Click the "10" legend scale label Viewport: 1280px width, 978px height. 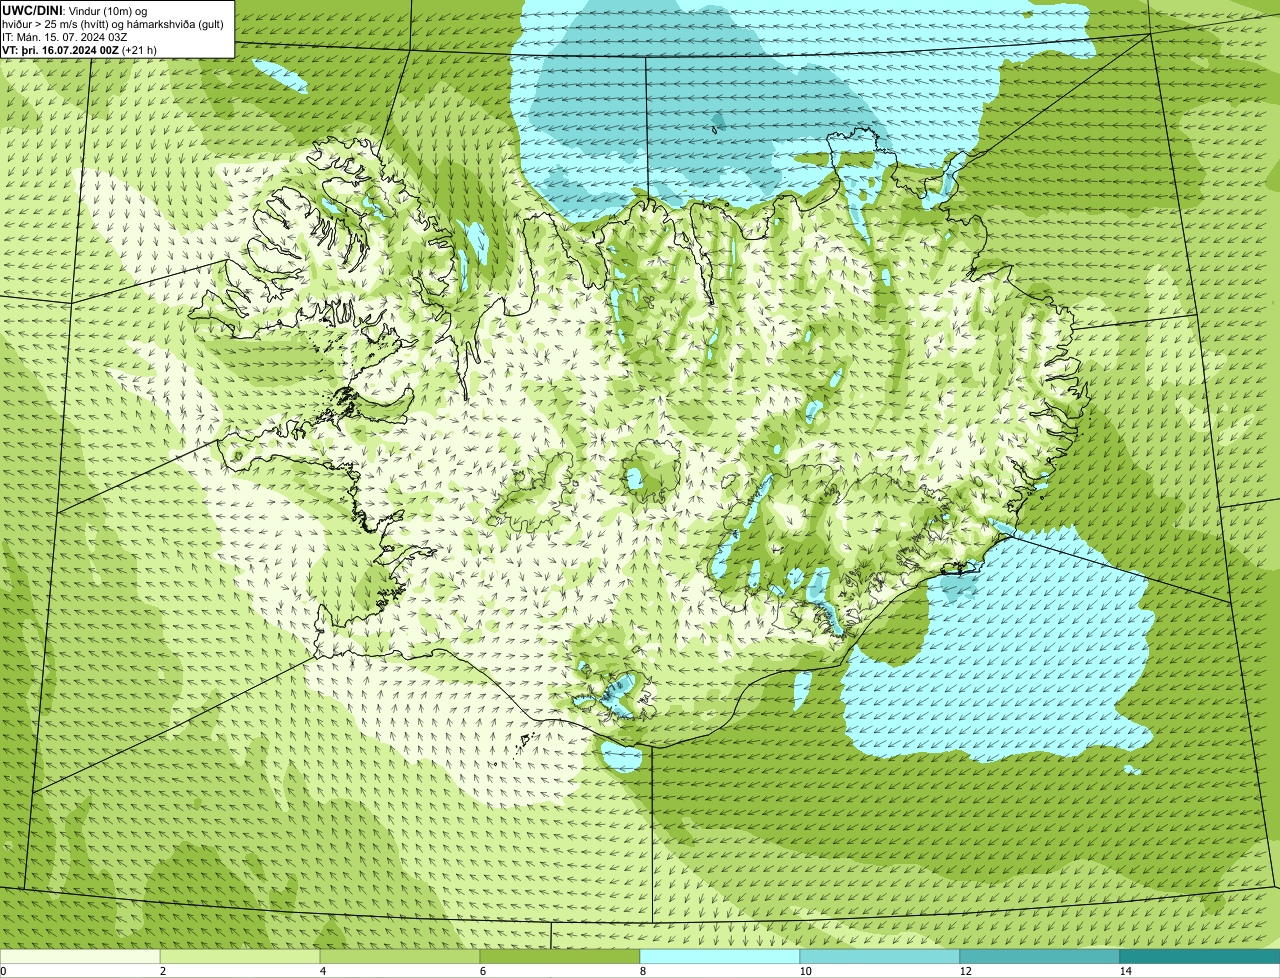coord(805,971)
